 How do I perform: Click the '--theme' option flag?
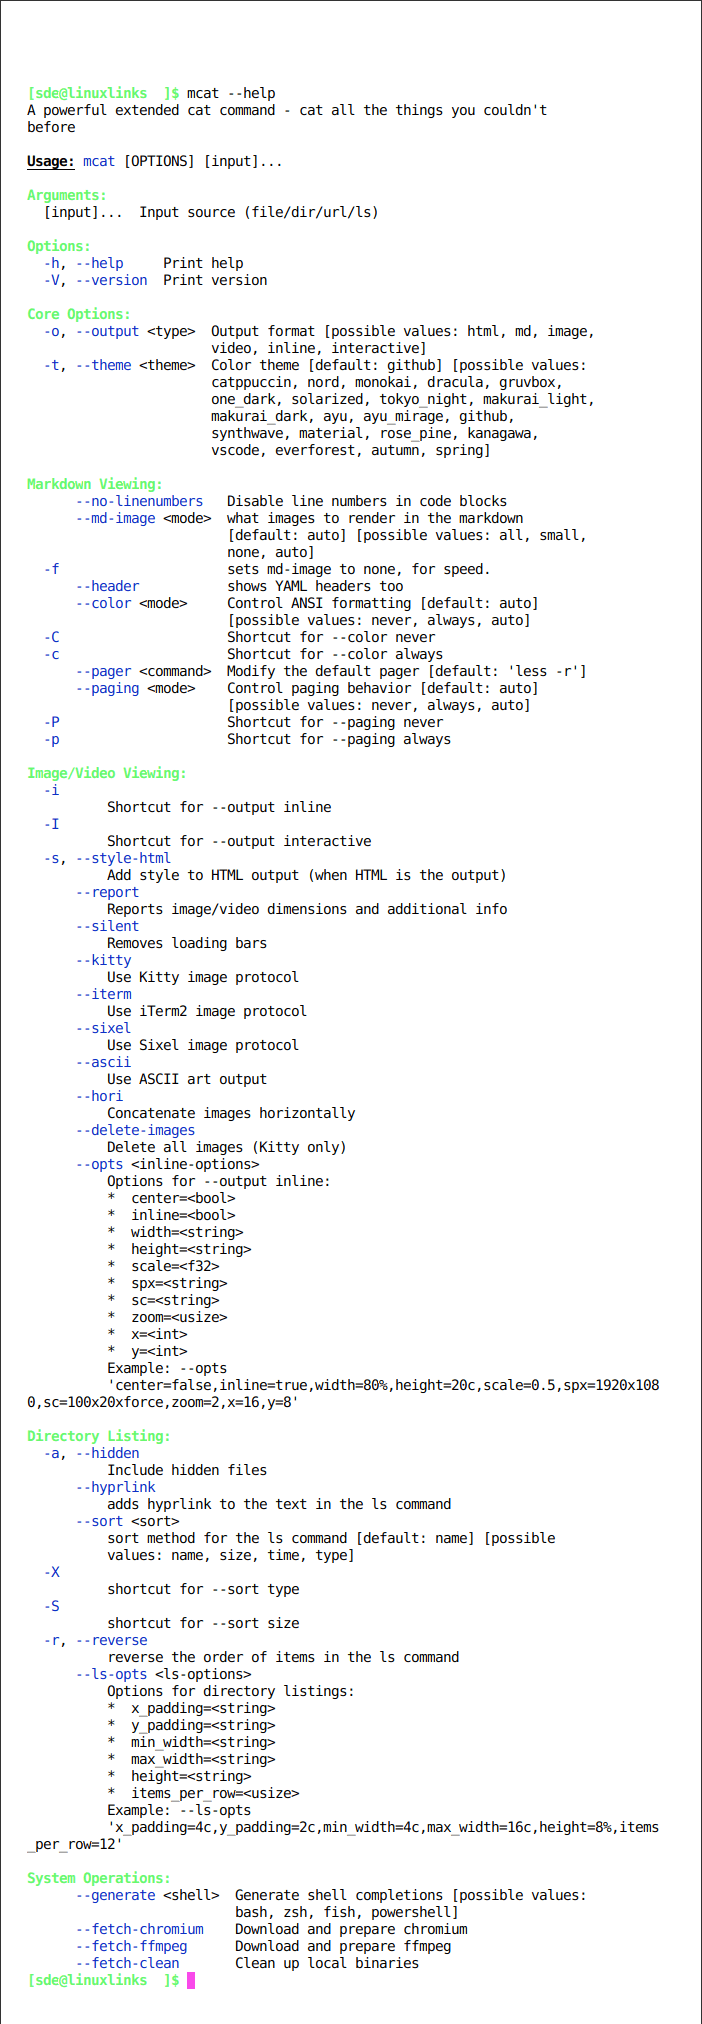[103, 365]
